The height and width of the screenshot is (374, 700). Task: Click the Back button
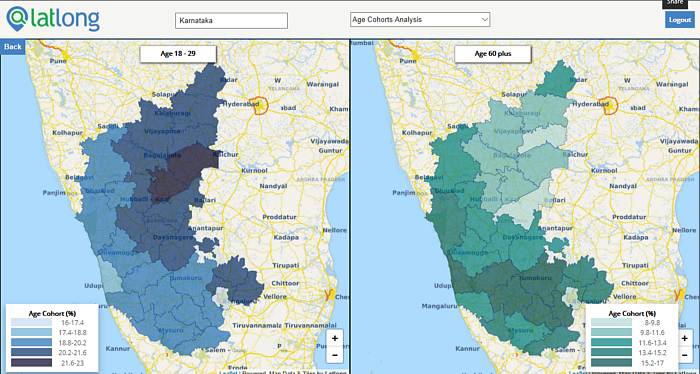pos(12,47)
